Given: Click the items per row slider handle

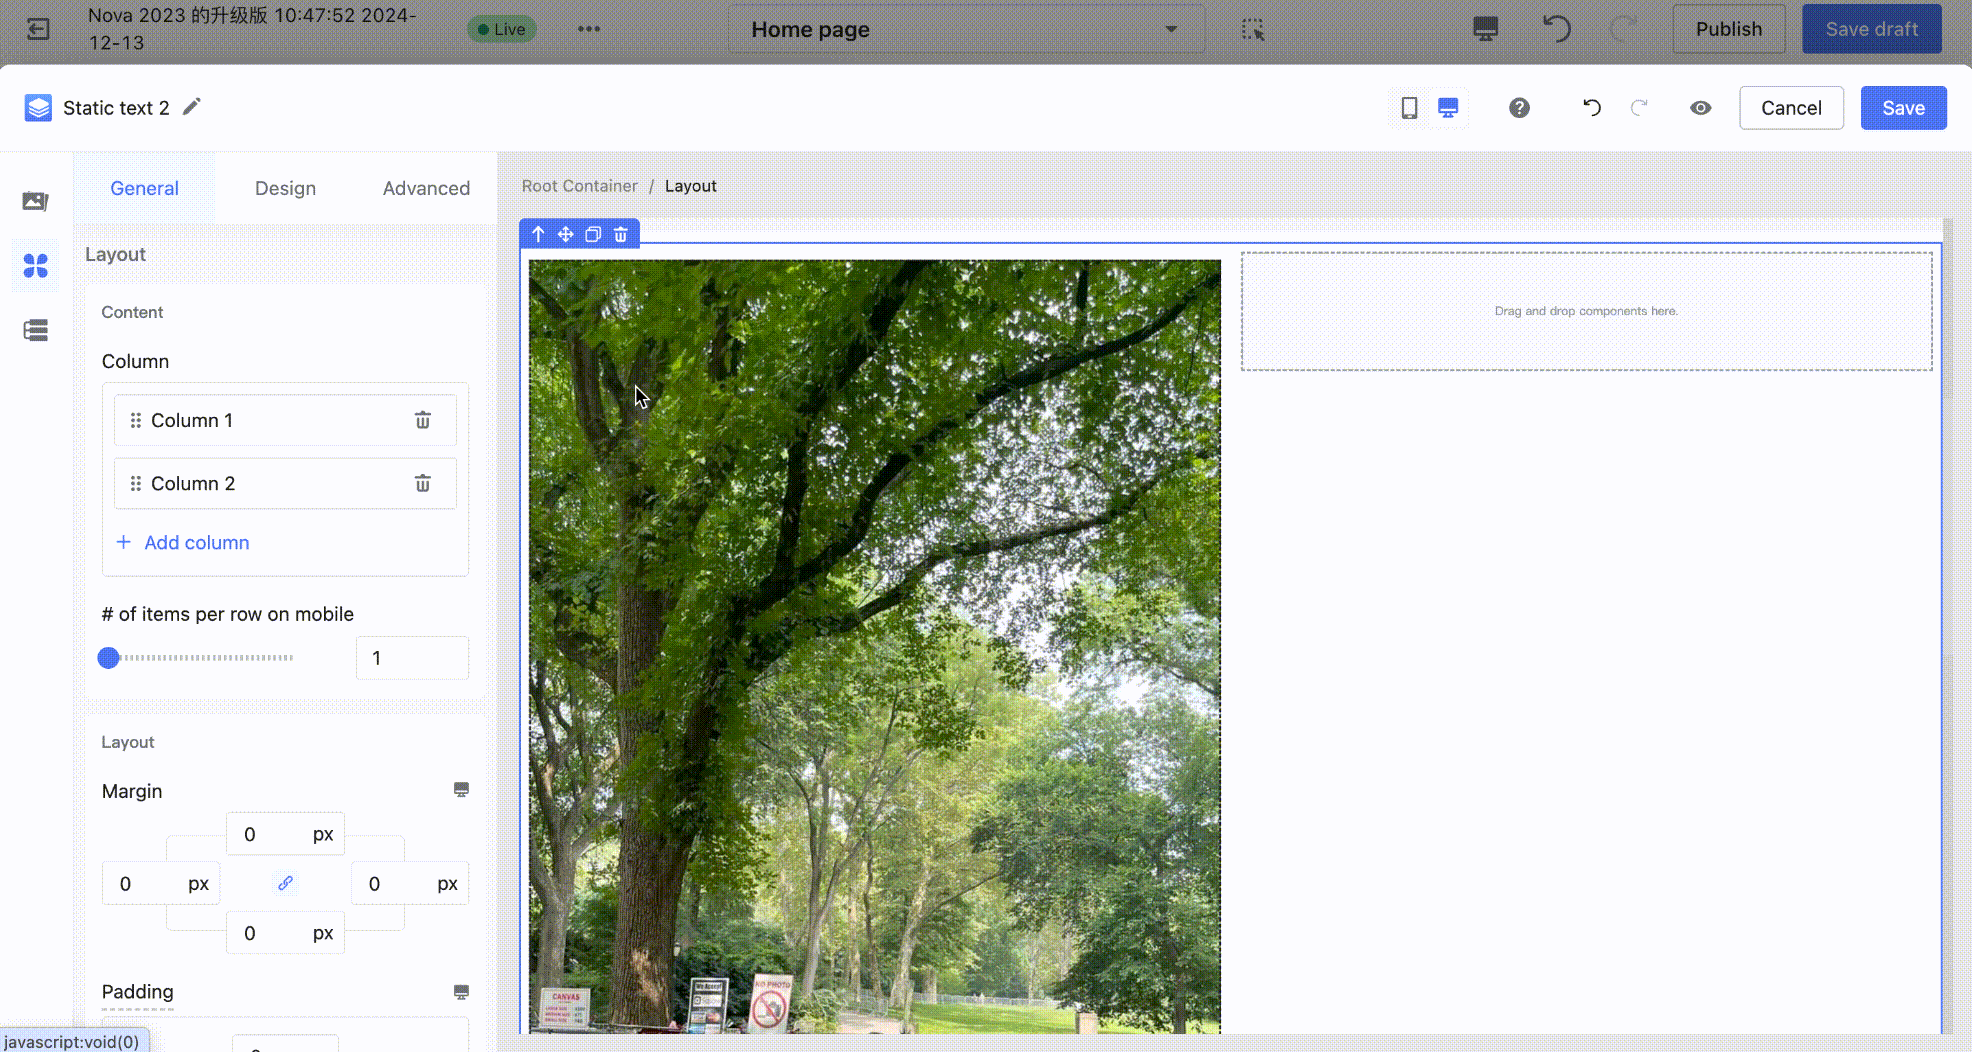Looking at the screenshot, I should 109,658.
